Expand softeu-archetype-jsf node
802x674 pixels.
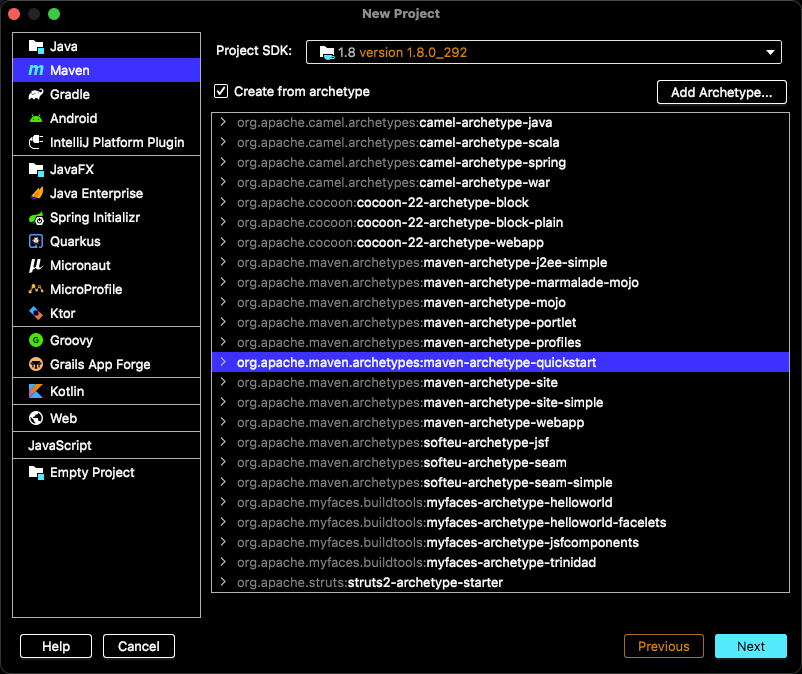pyautogui.click(x=223, y=442)
